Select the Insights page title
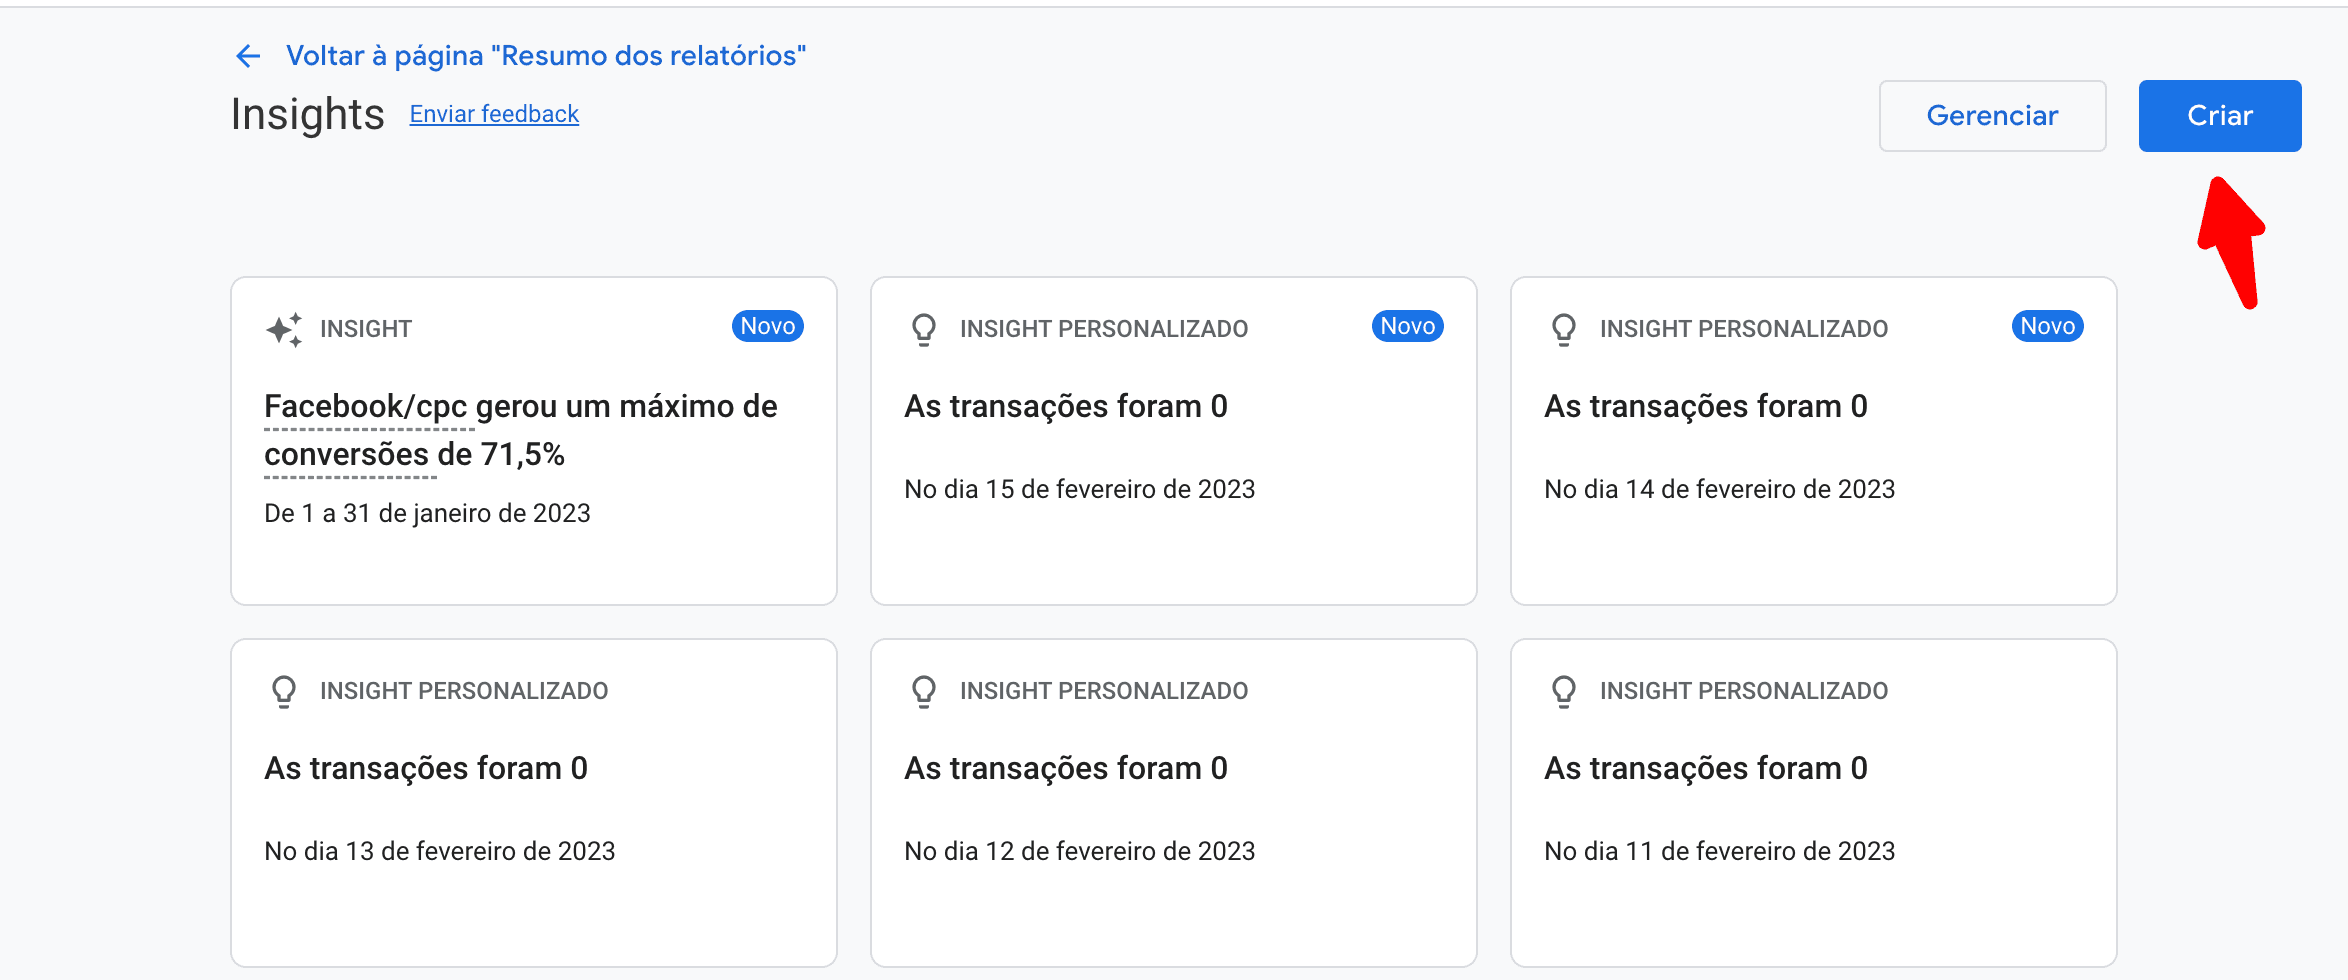The width and height of the screenshot is (2348, 980). click(306, 114)
